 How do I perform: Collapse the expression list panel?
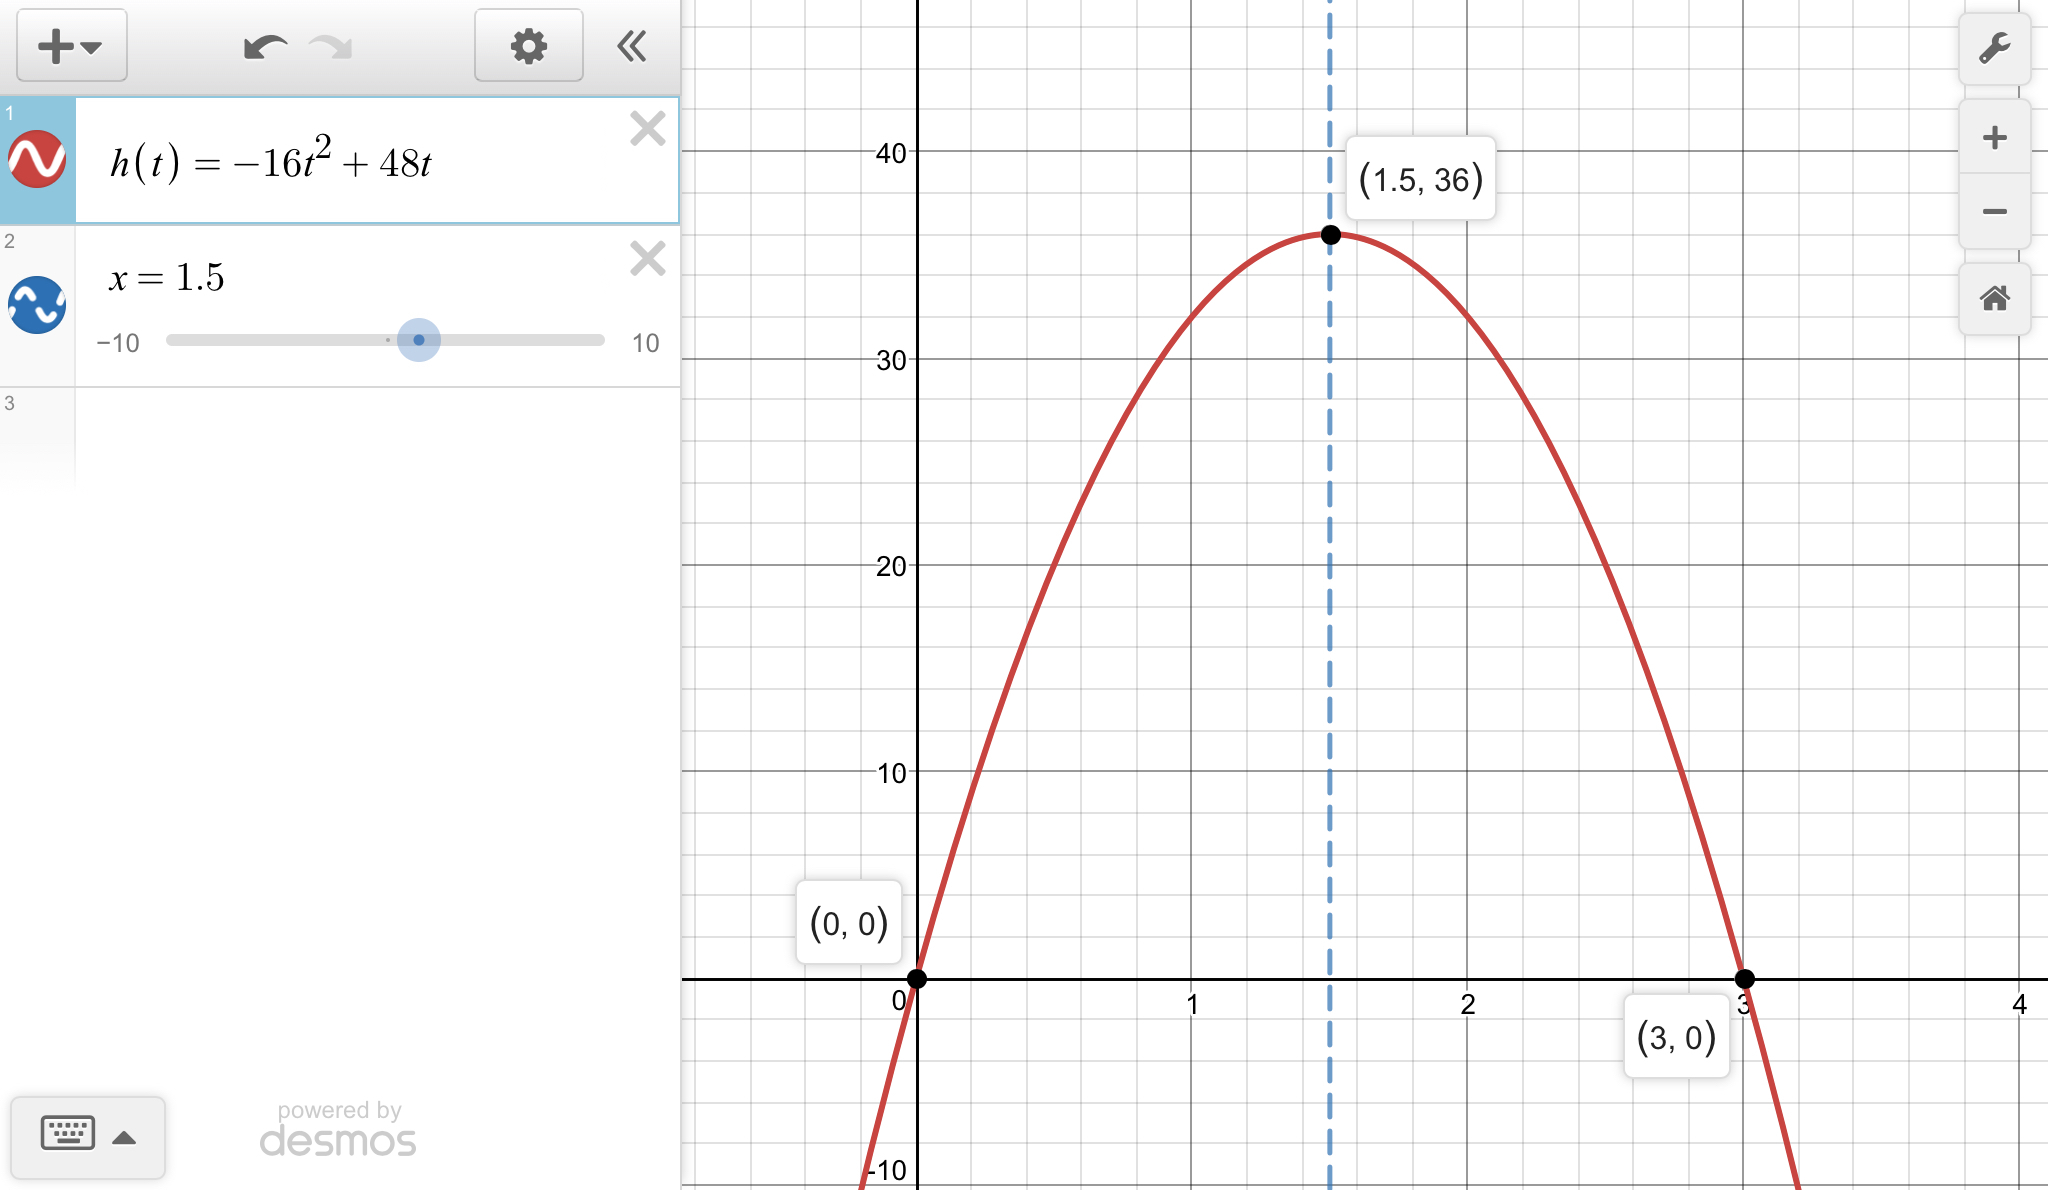(632, 46)
